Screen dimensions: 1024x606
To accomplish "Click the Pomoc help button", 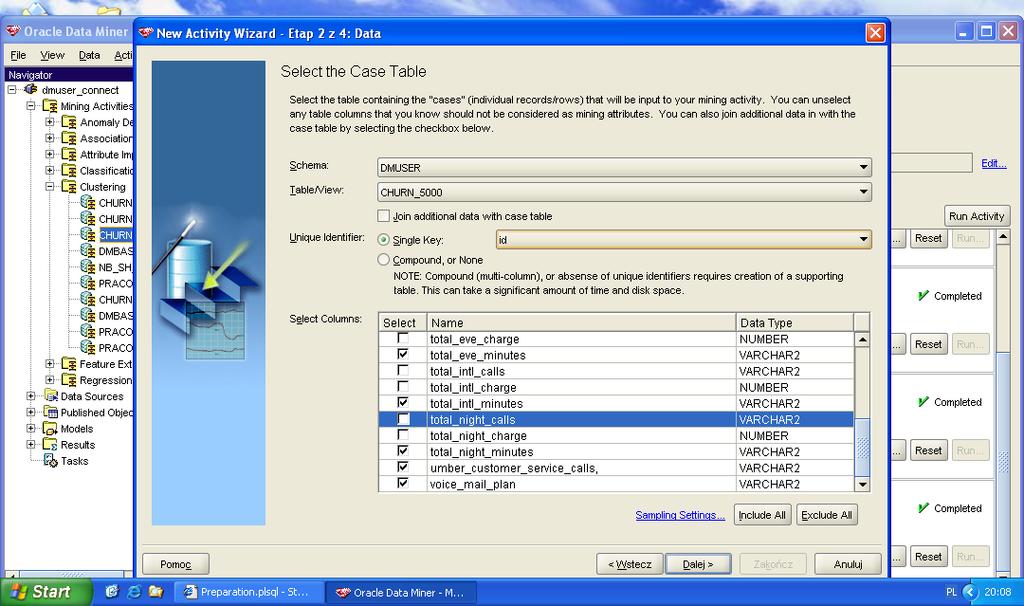I will pos(176,564).
